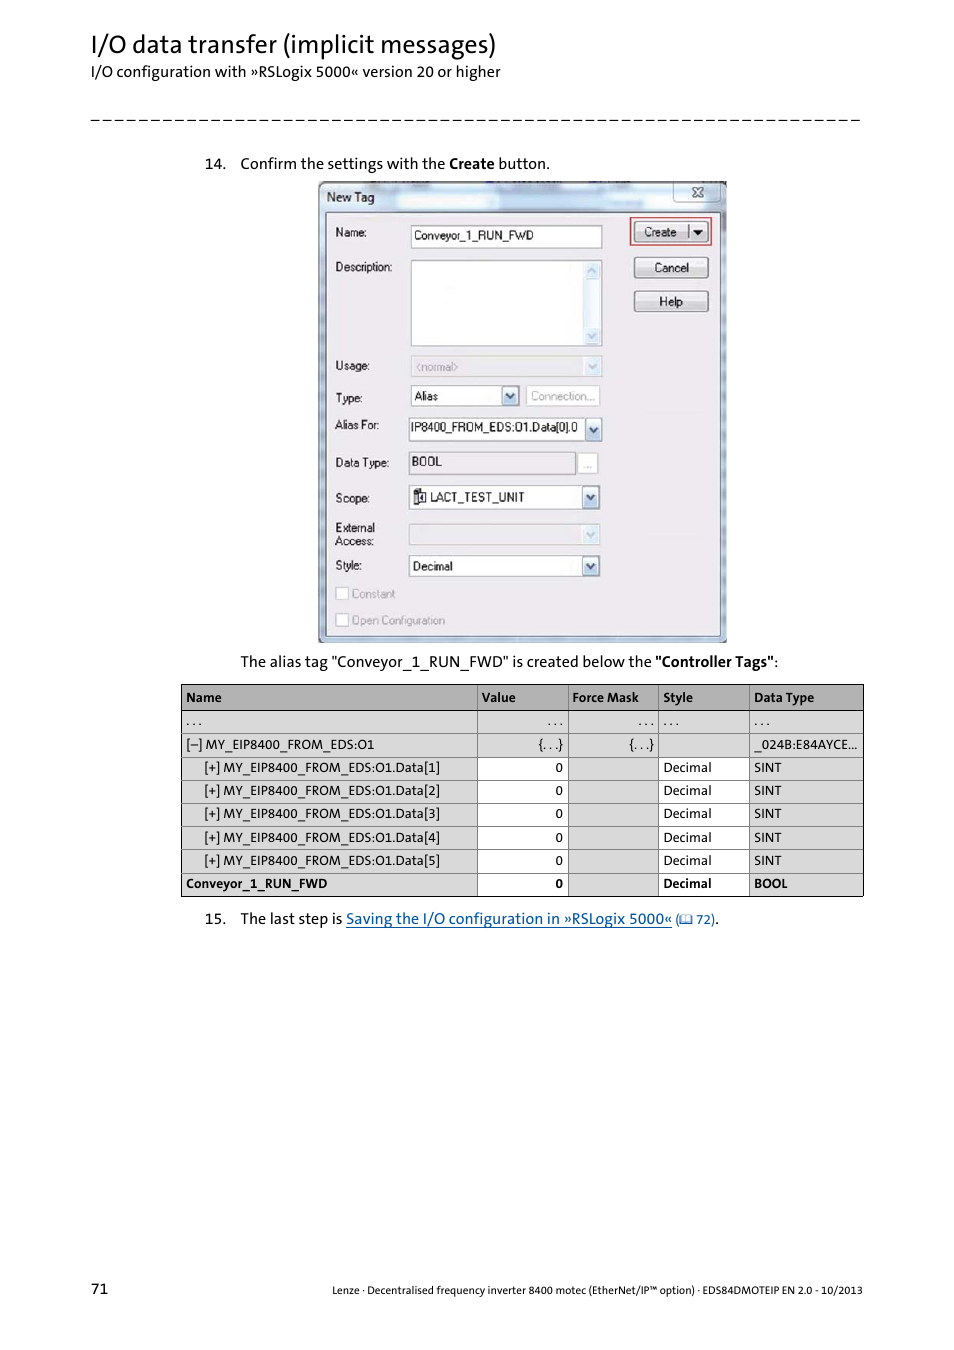Collapse the MY_EIP8400_FROM_EDS:O1 tag
Screen dimensions: 954x1350
194,745
